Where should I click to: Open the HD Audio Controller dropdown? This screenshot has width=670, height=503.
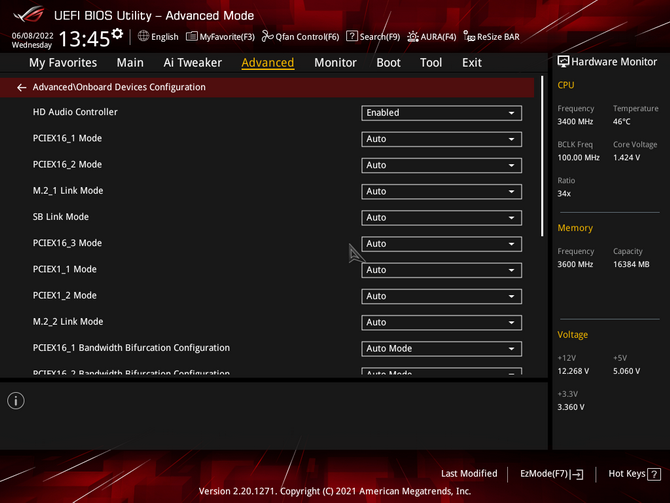[441, 113]
